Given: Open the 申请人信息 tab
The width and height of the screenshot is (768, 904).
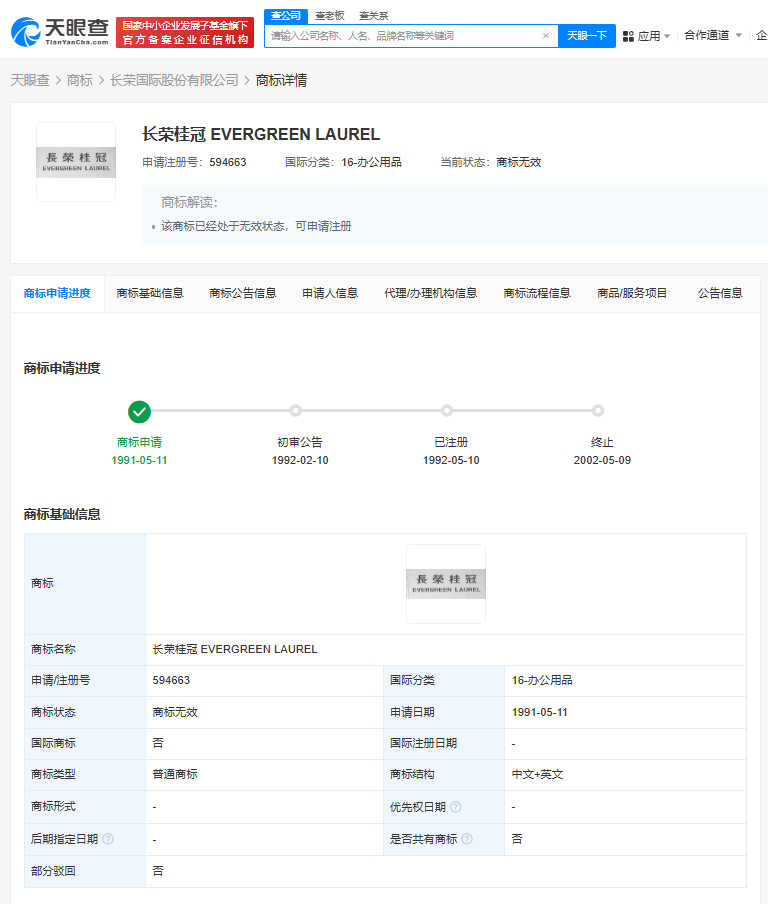Looking at the screenshot, I should [330, 293].
